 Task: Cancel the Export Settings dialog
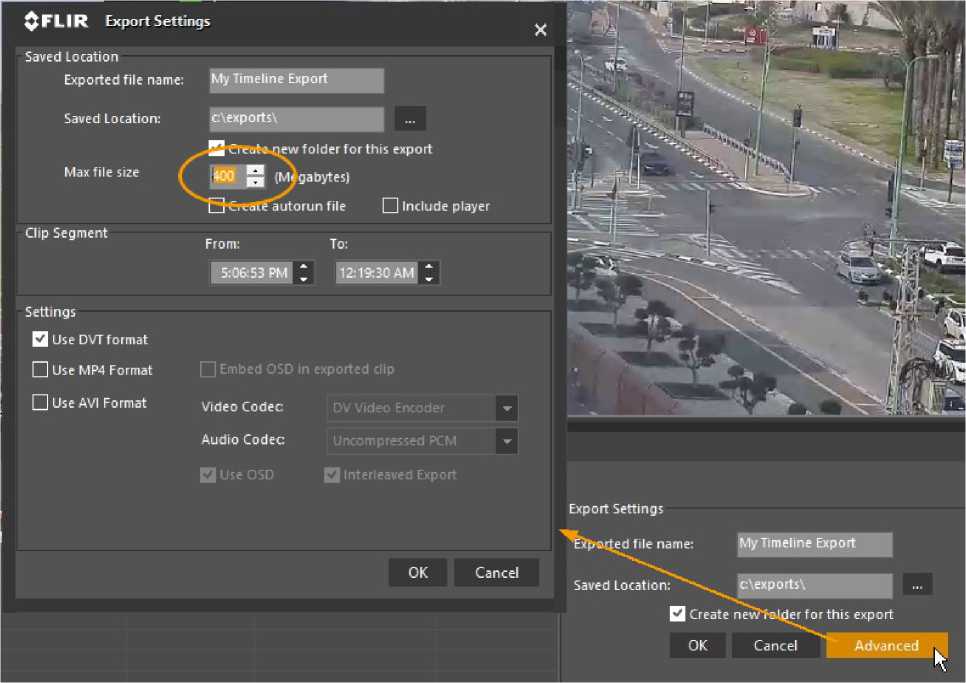tap(496, 572)
